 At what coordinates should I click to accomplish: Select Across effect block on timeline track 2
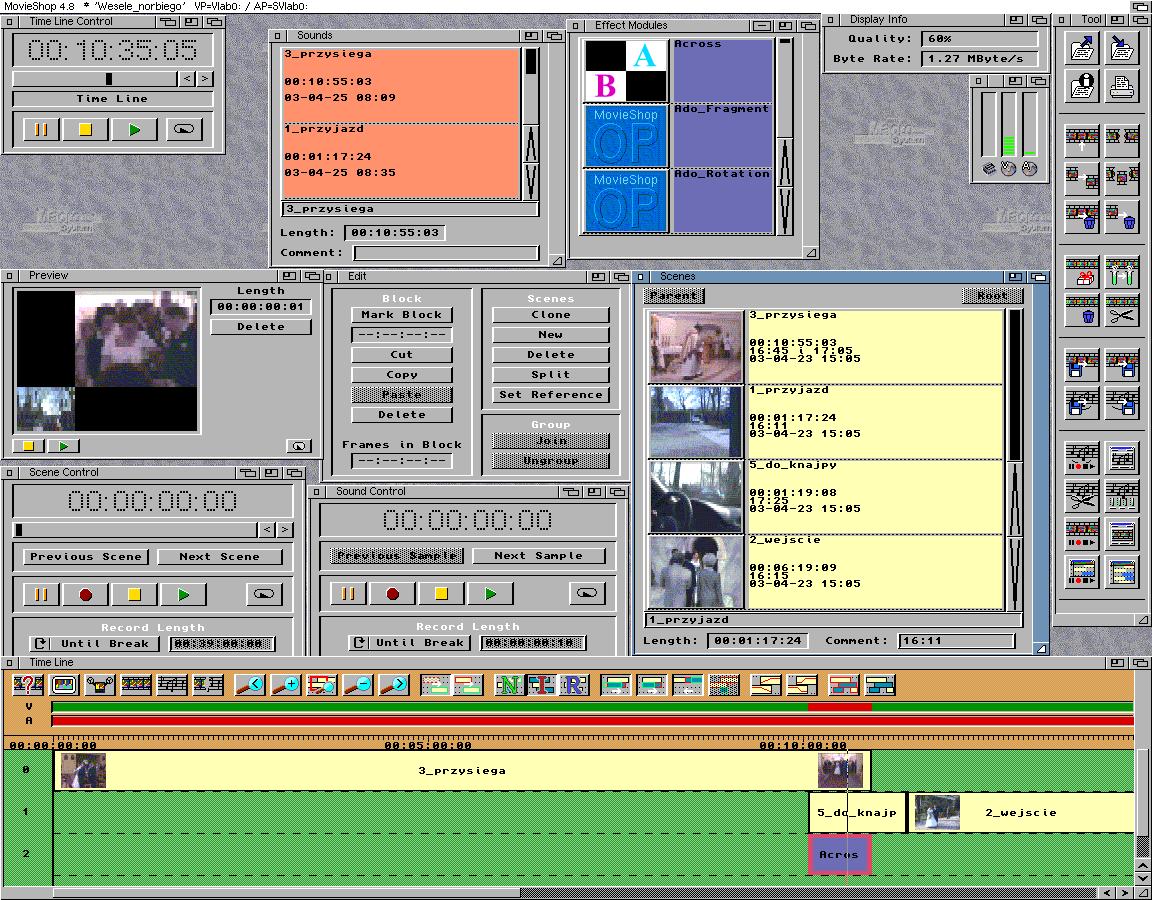pos(839,854)
